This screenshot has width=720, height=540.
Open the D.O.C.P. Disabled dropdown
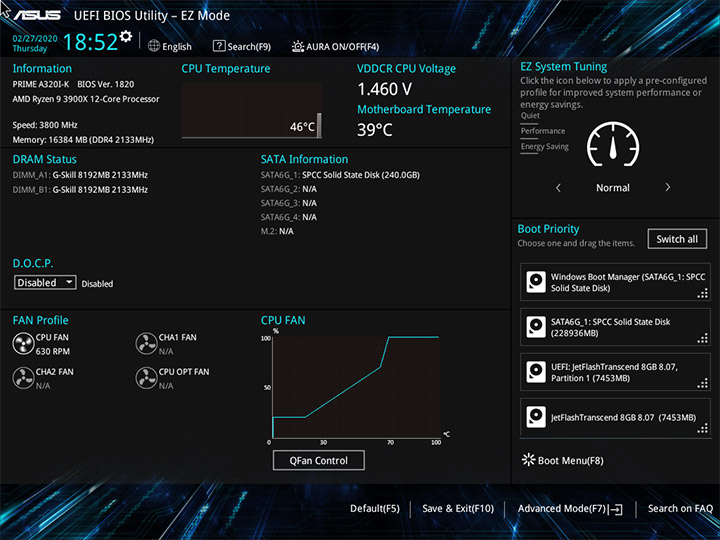pos(45,282)
